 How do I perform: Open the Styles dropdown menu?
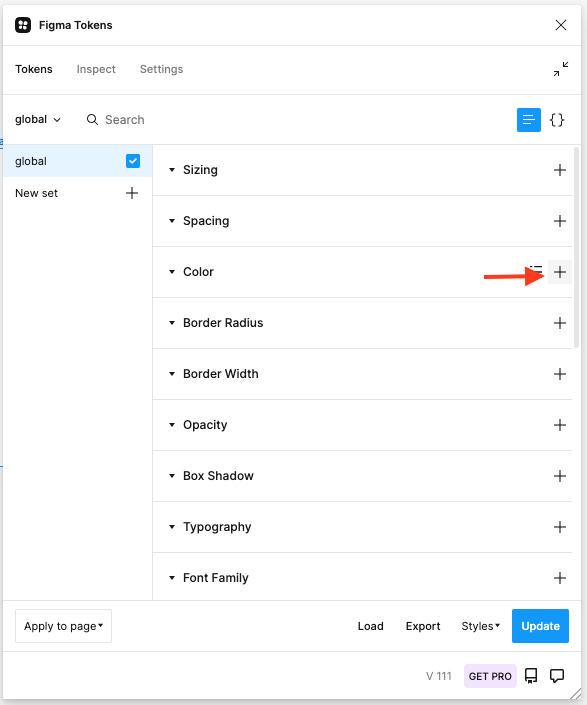(x=480, y=626)
